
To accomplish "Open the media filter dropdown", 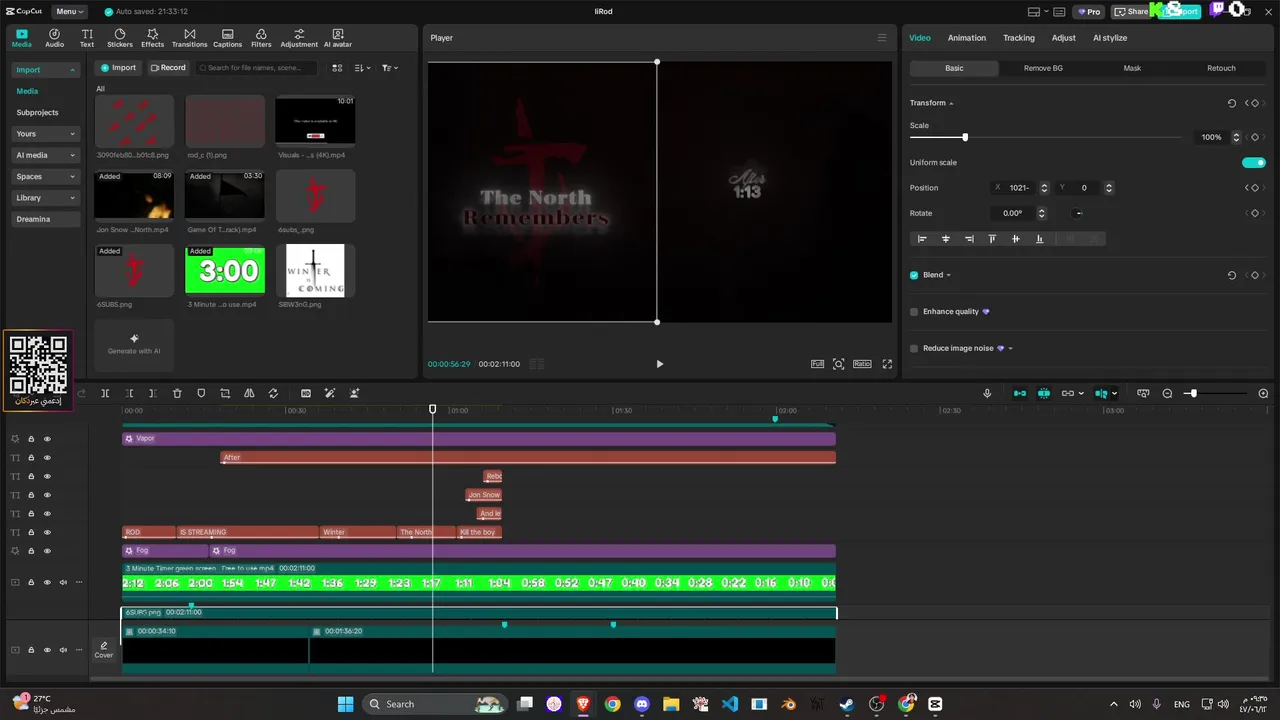I will (x=389, y=68).
